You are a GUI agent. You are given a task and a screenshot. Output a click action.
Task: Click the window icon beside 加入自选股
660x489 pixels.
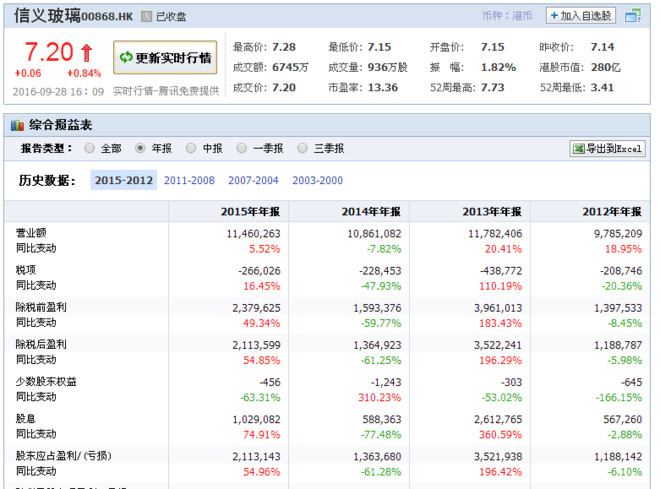point(633,16)
